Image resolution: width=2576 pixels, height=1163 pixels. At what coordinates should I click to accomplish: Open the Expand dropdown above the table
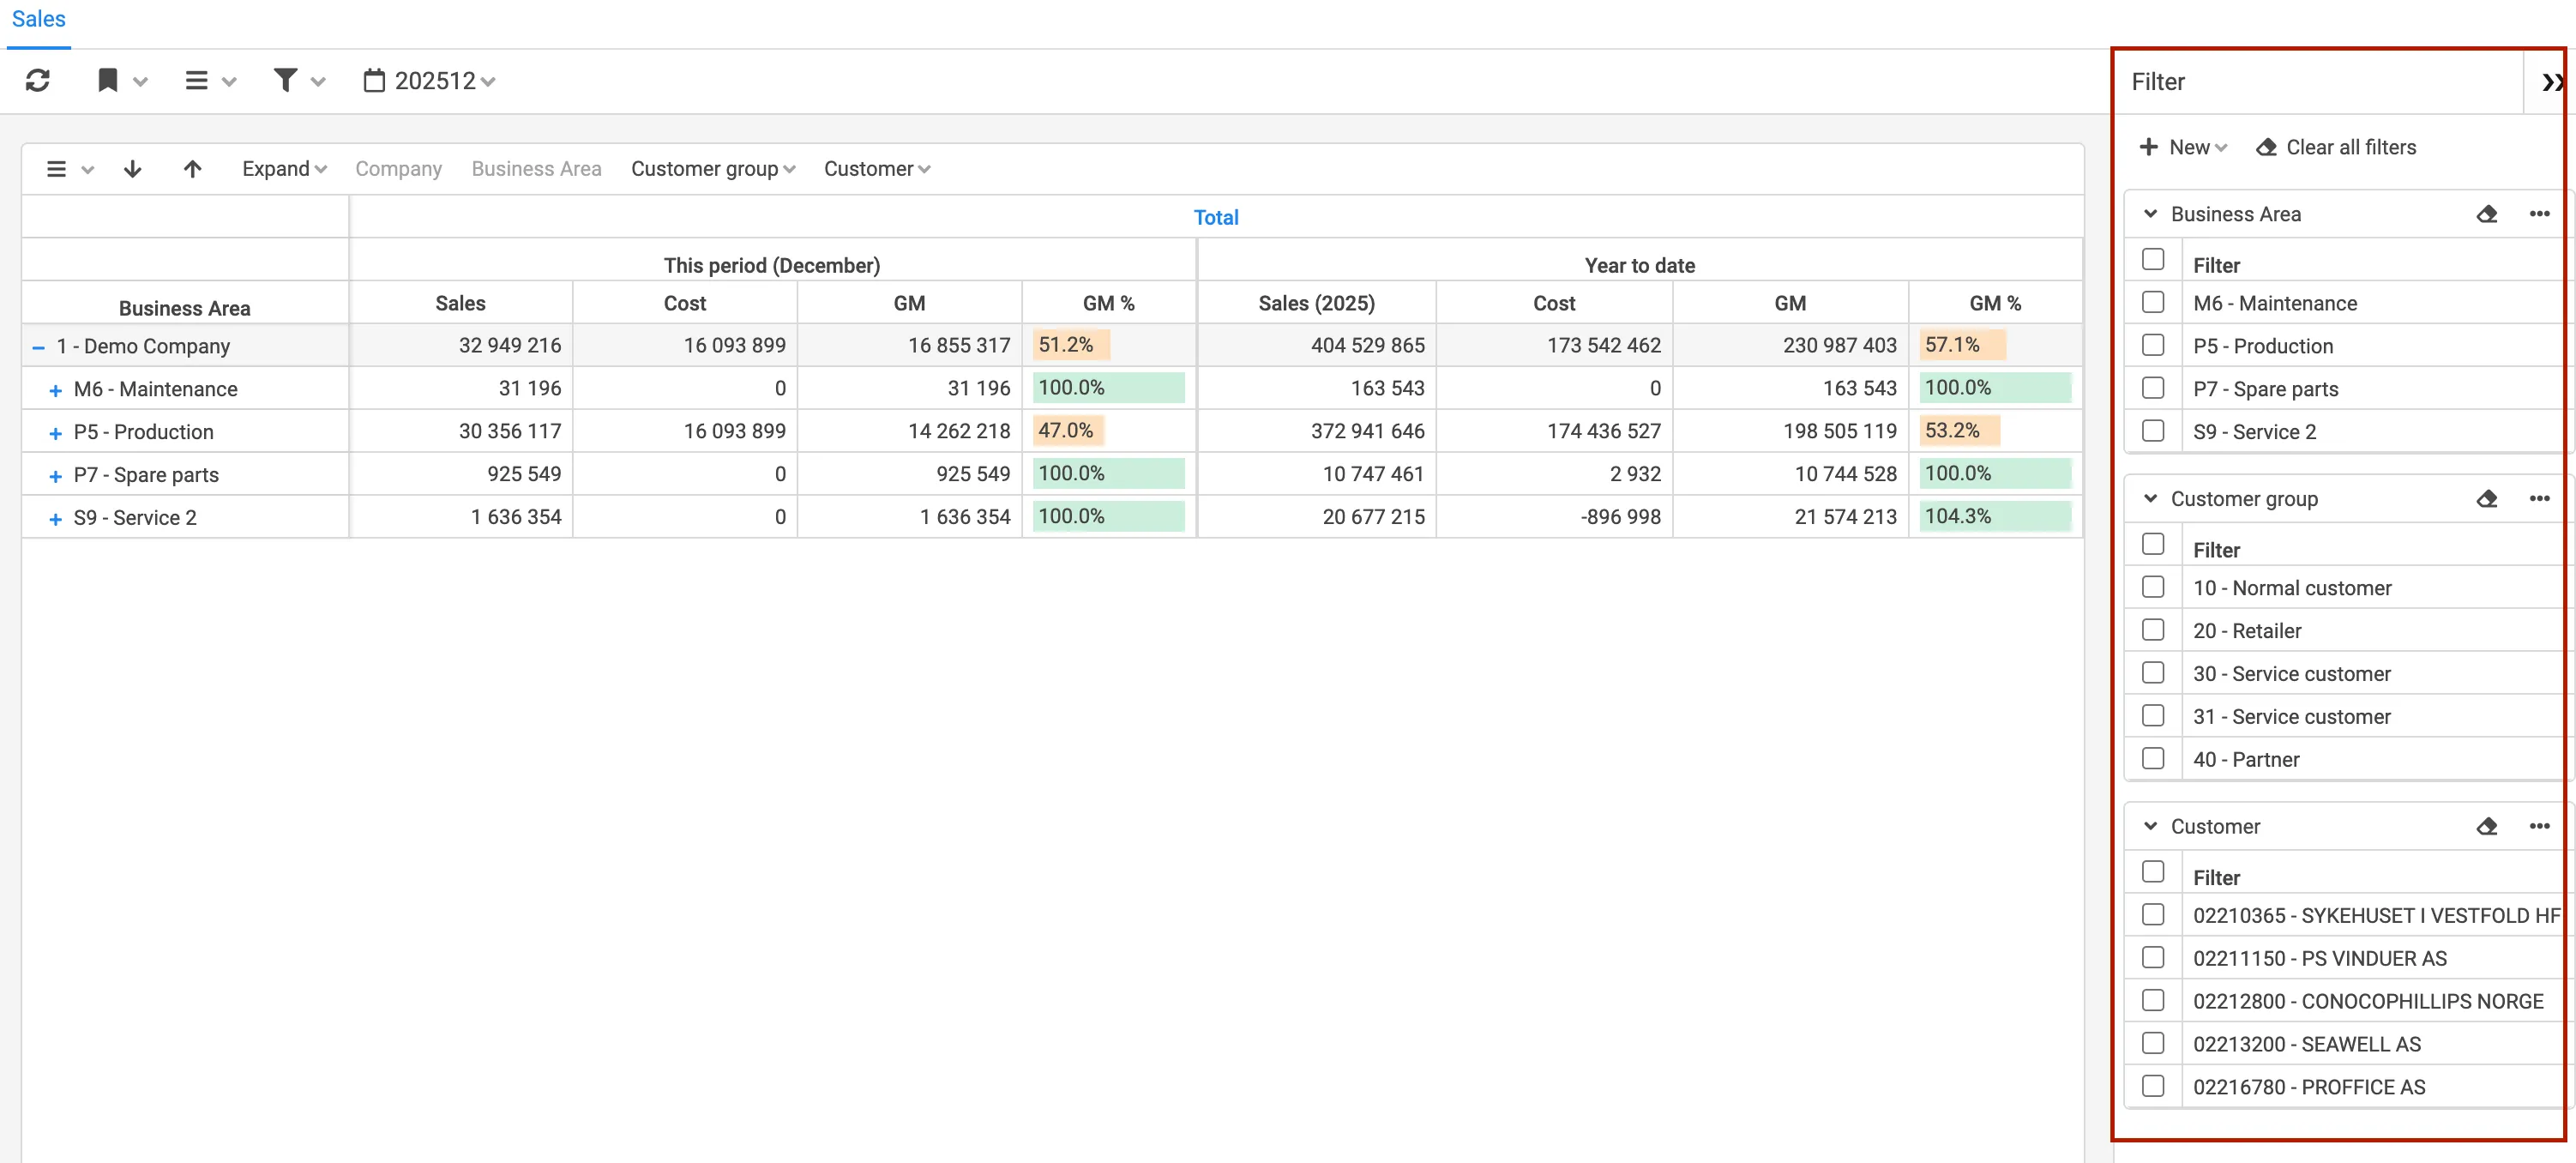[x=284, y=168]
